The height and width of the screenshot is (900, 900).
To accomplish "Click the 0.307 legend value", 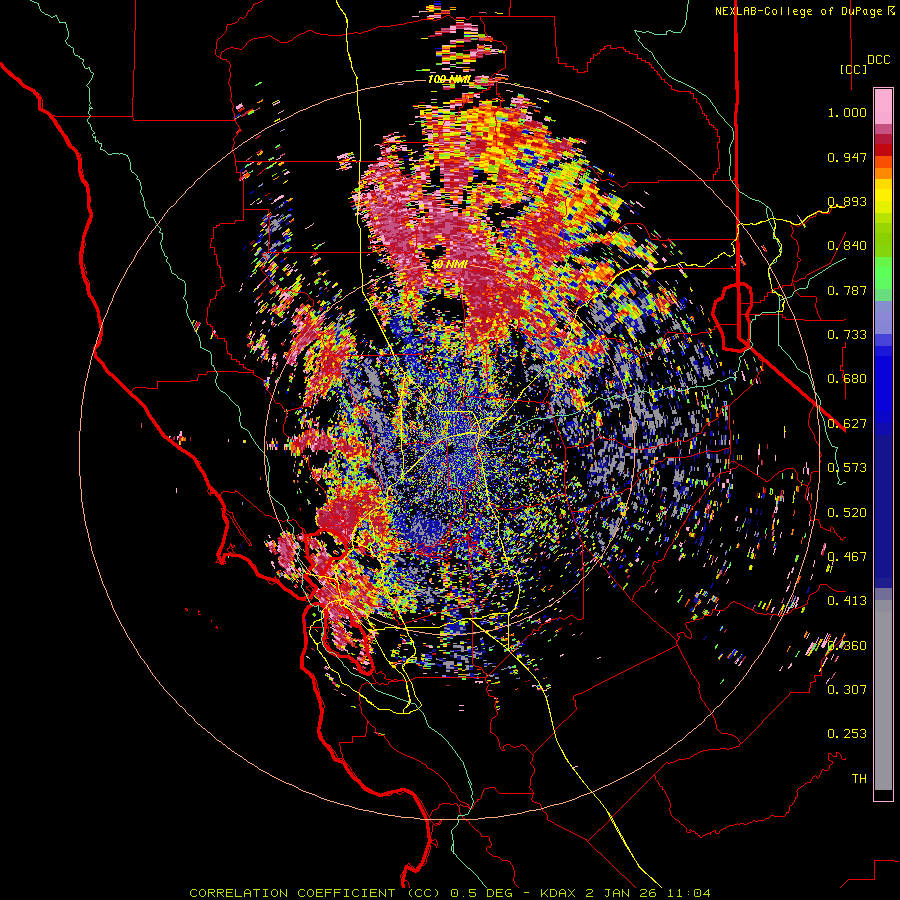I will (x=847, y=689).
